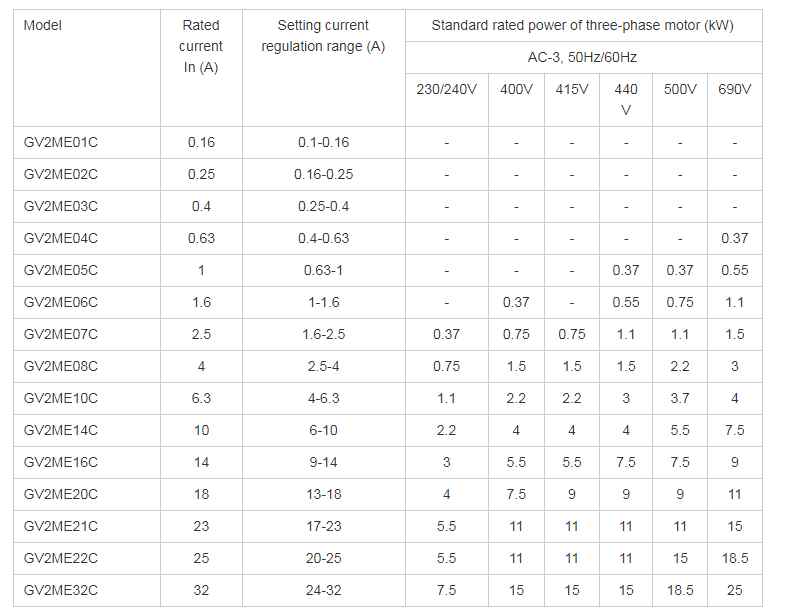
Task: Select the GV2ME21C model cell
Action: pyautogui.click(x=61, y=526)
